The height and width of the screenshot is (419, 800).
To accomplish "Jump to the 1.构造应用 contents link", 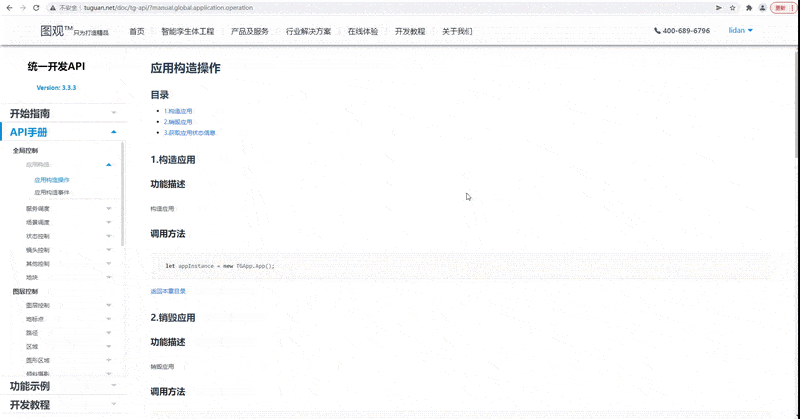I will (x=178, y=110).
